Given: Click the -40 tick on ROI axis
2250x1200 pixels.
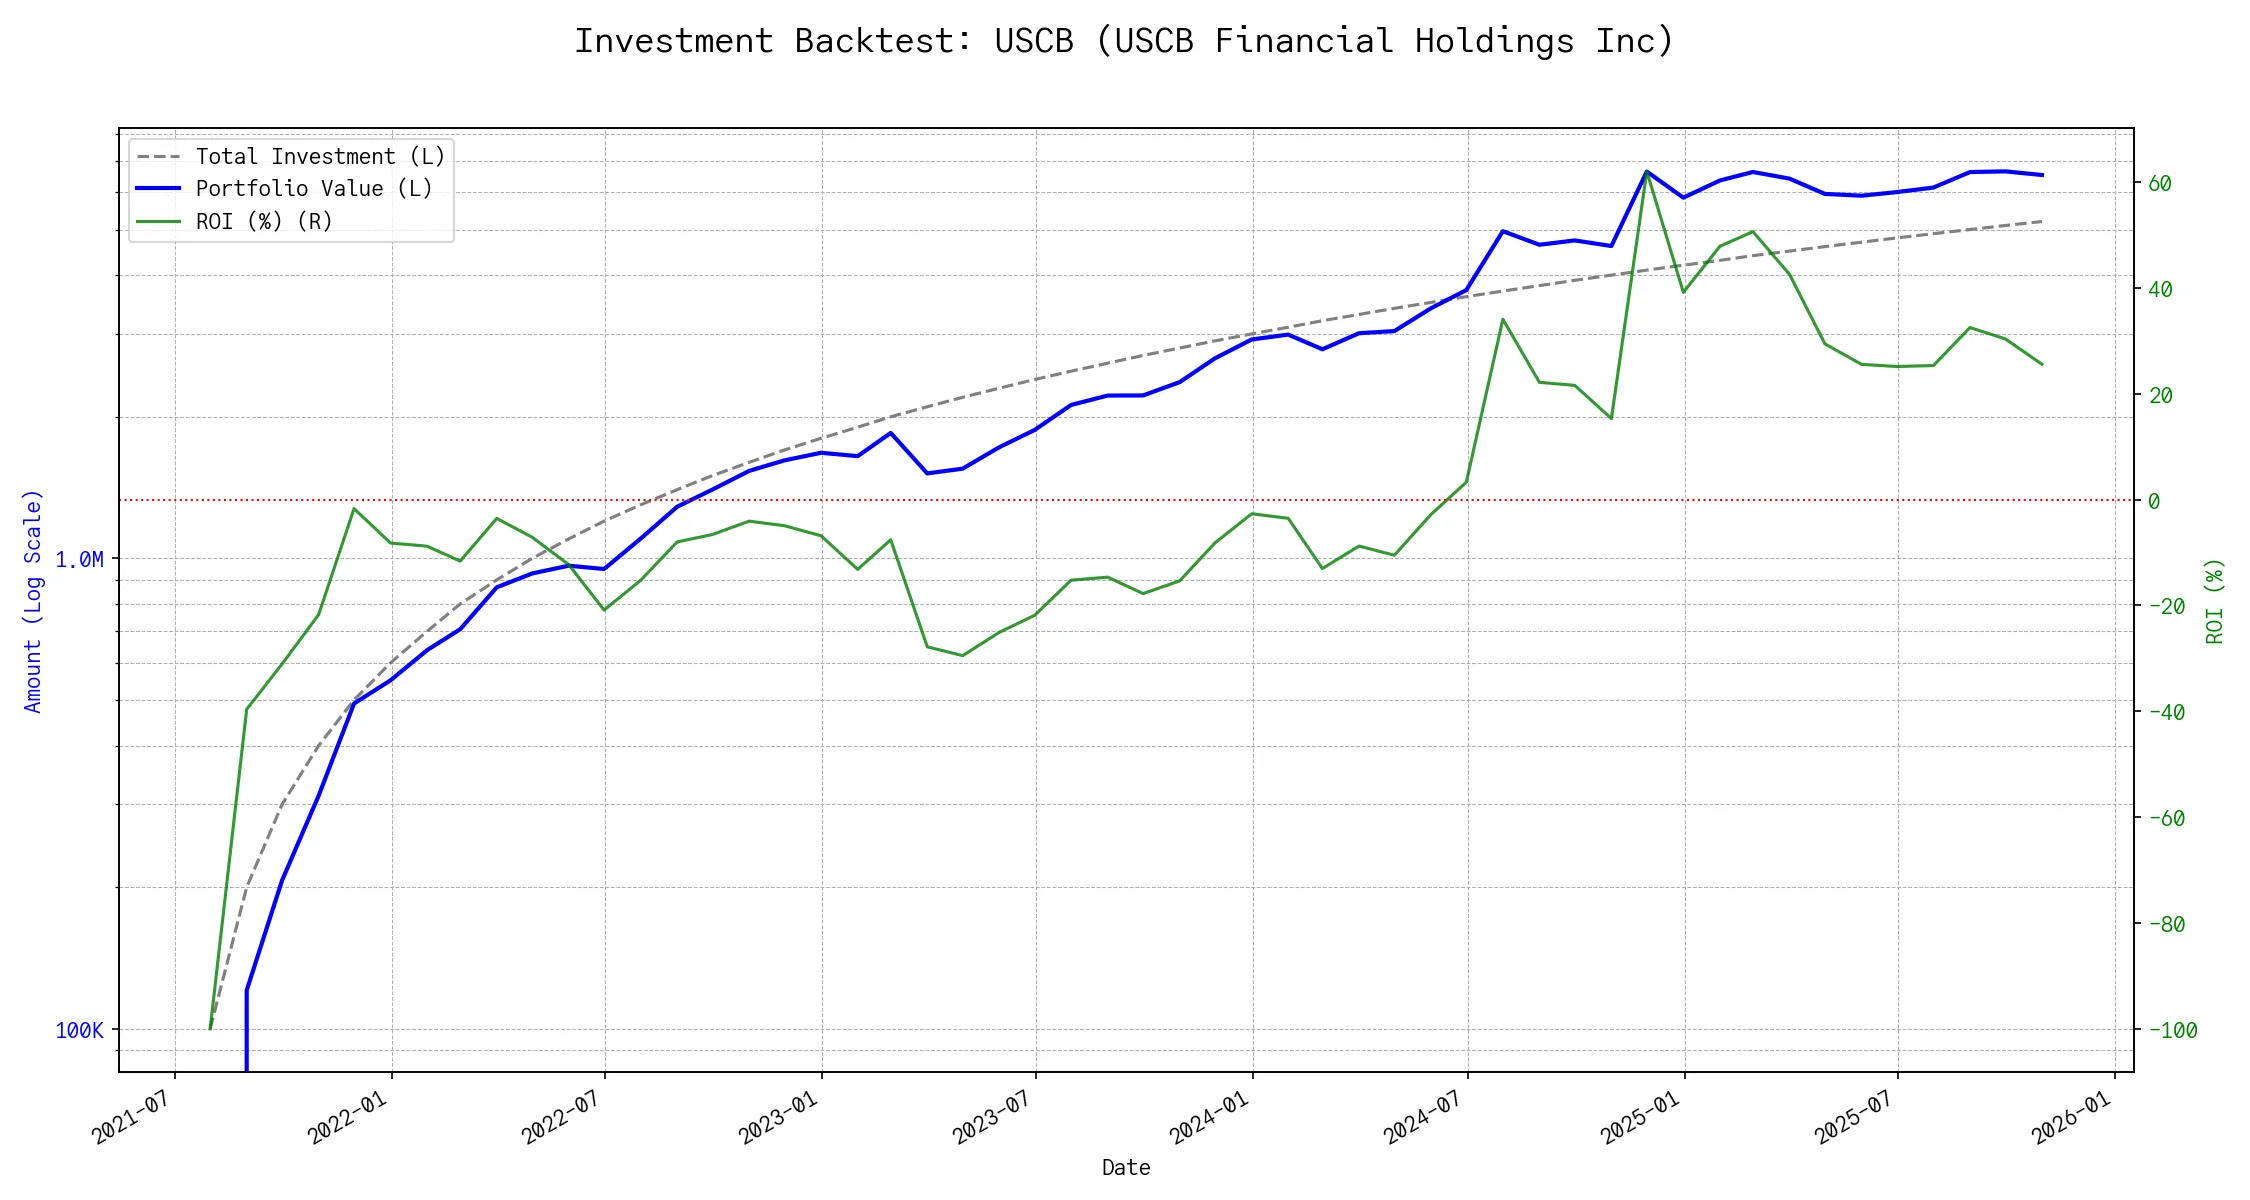Looking at the screenshot, I should [2166, 713].
